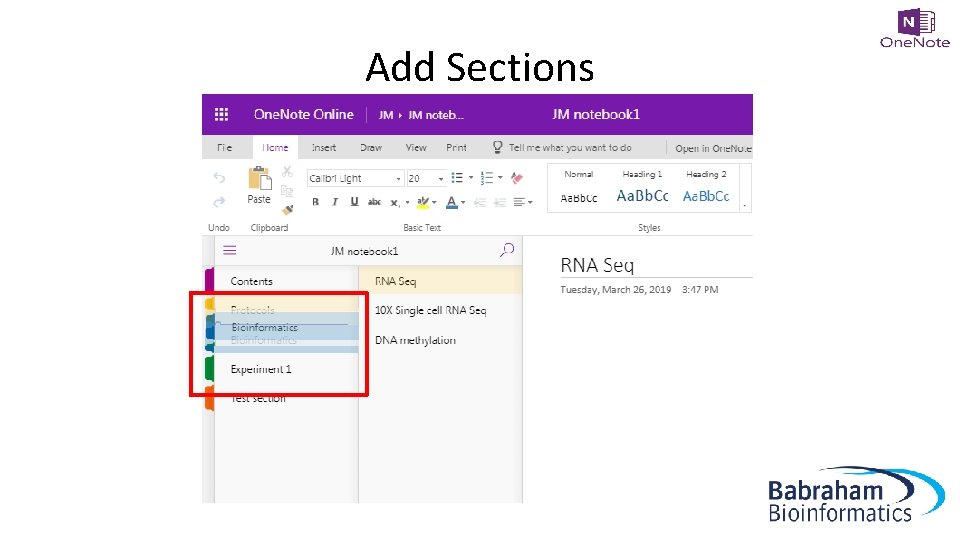This screenshot has width=960, height=540.
Task: Apply the Heading 2 style
Action: coord(706,187)
